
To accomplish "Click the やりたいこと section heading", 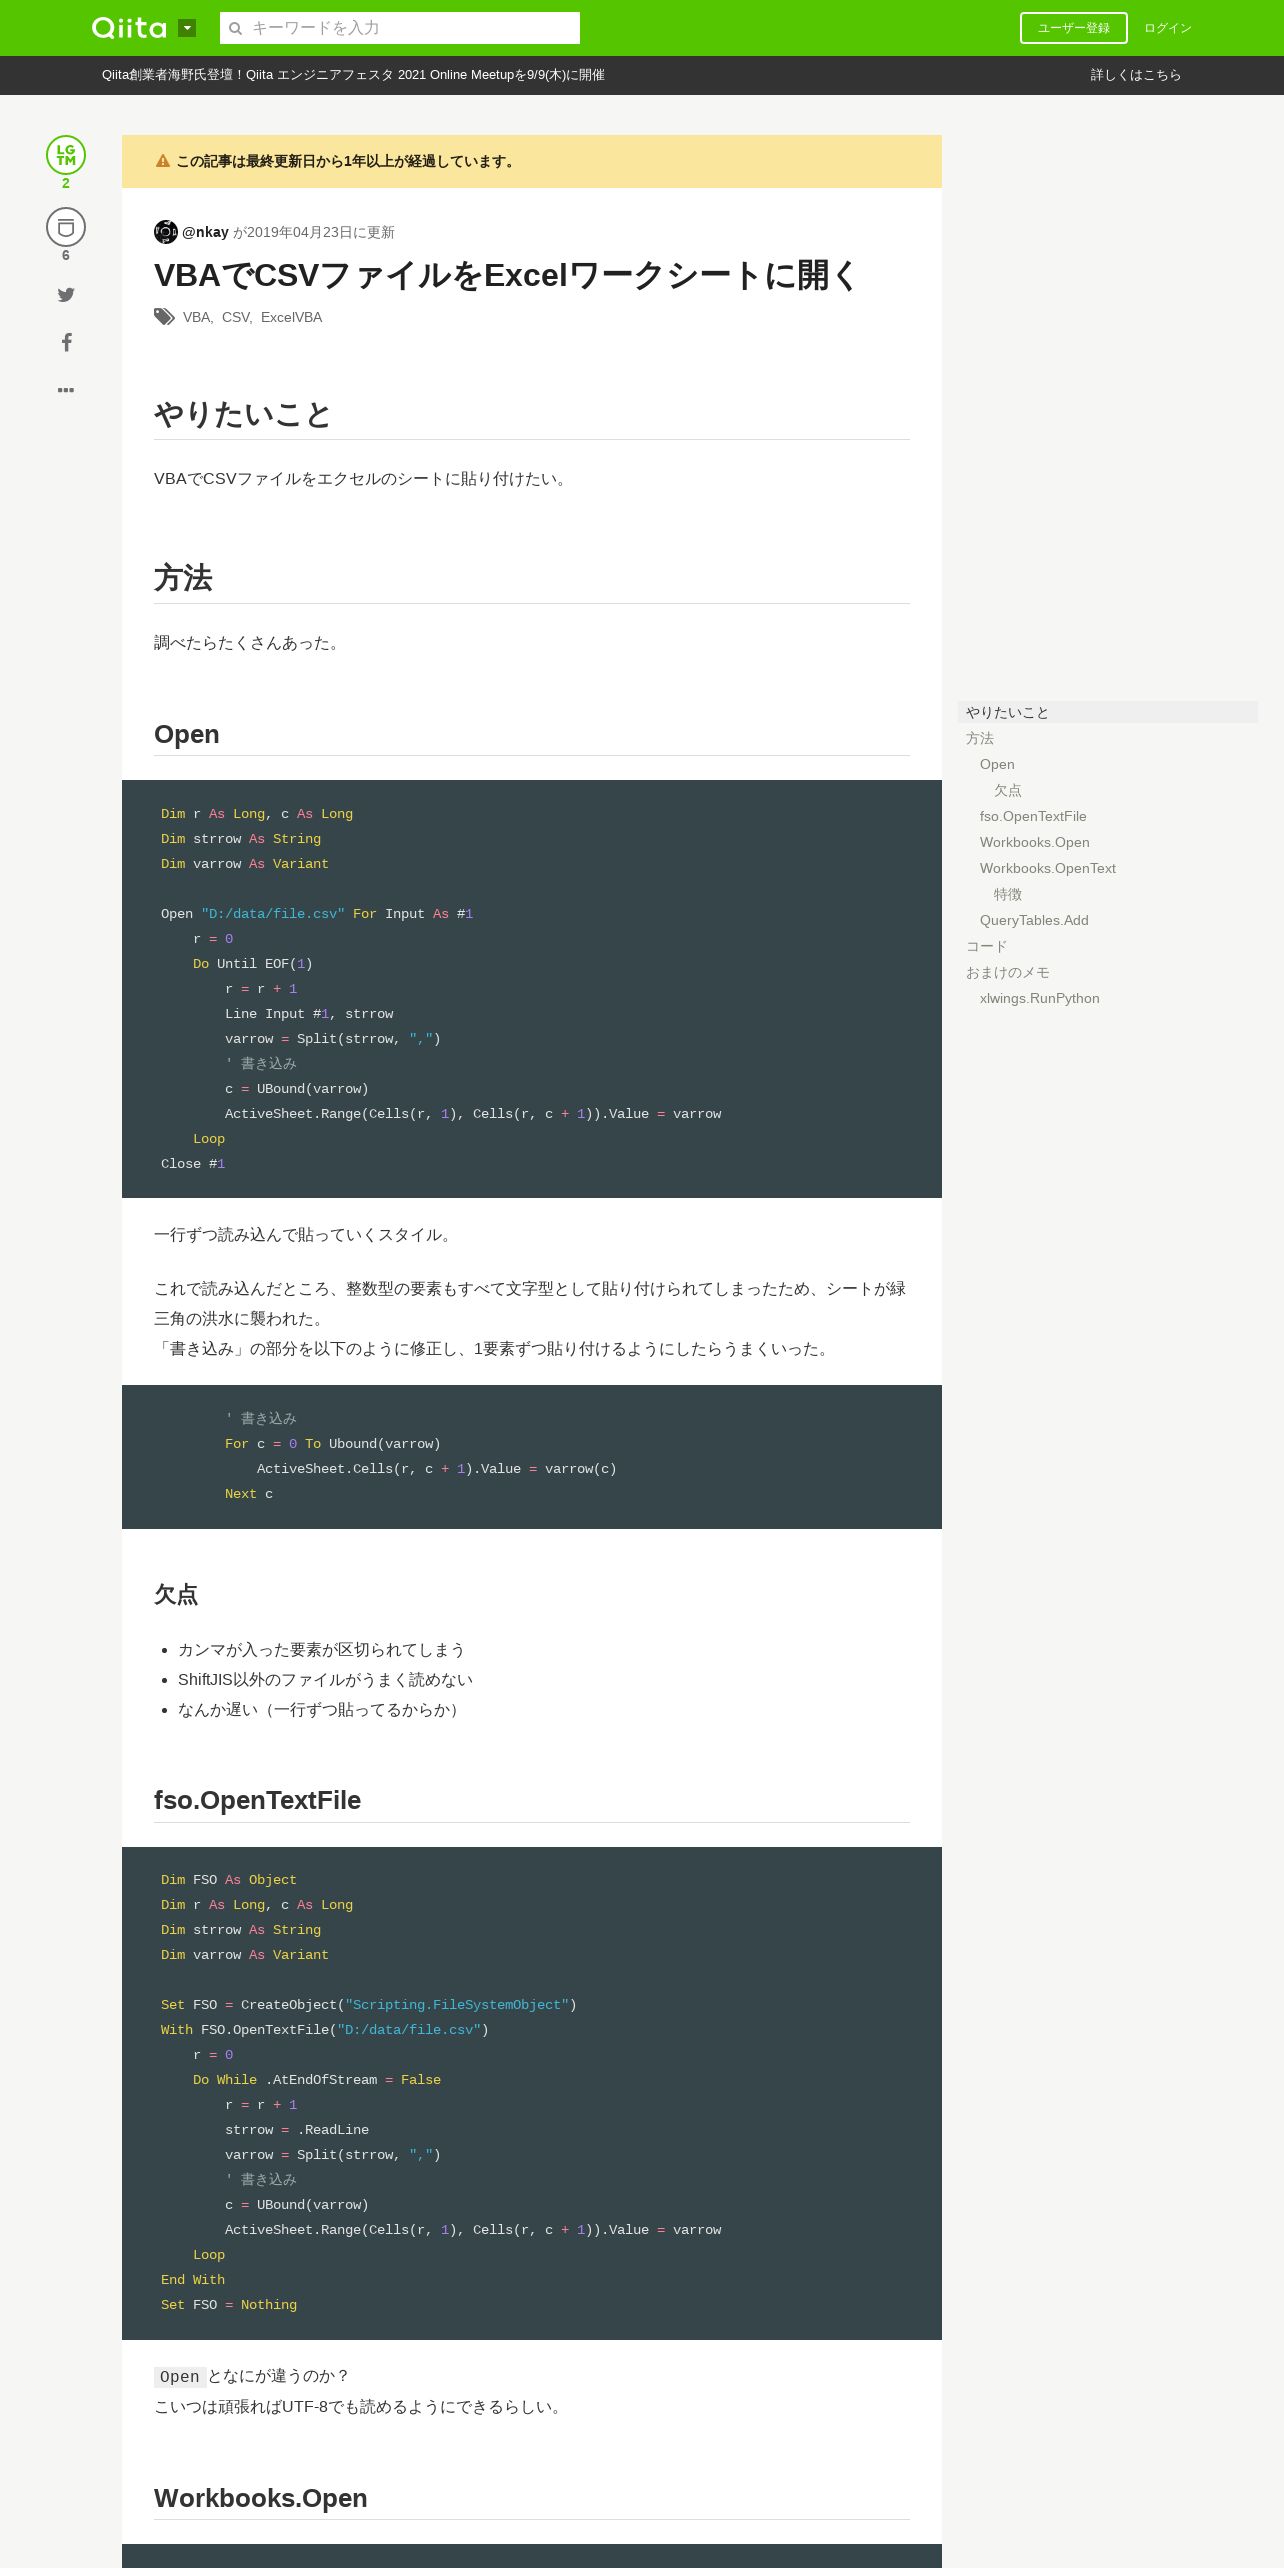I will (243, 414).
